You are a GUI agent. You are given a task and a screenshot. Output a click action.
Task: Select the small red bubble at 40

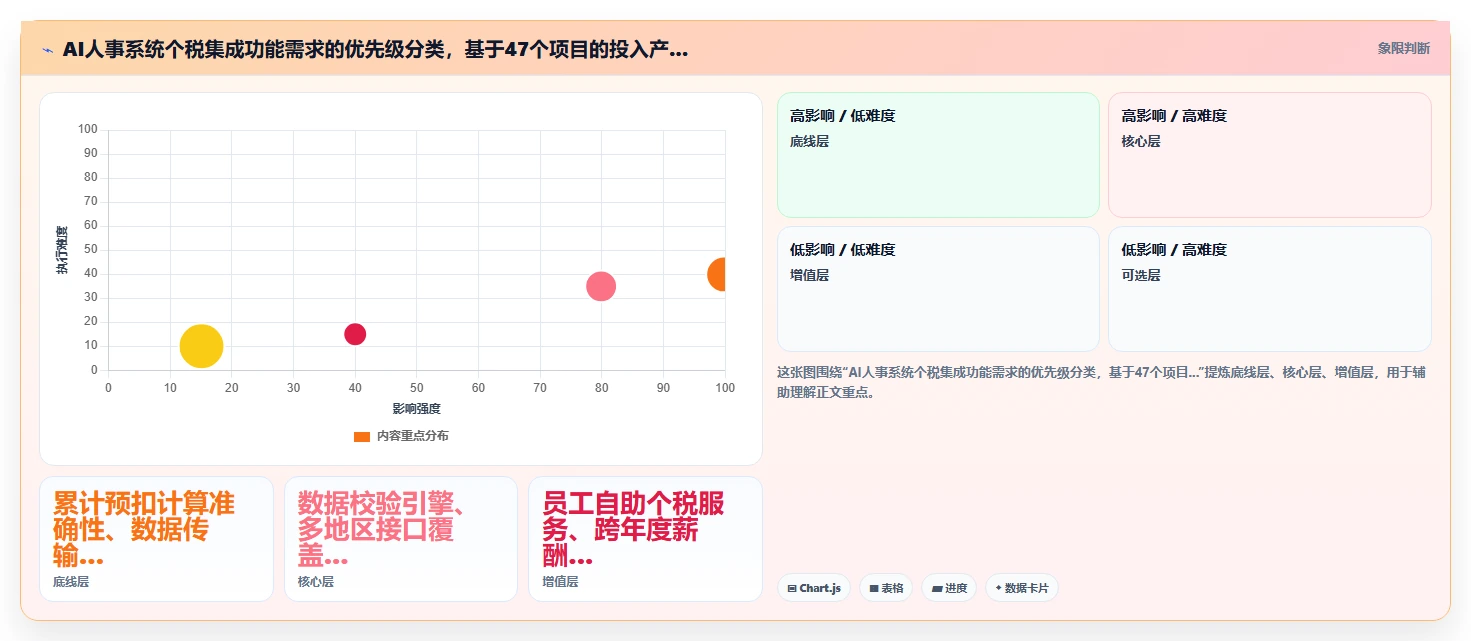pyautogui.click(x=355, y=334)
